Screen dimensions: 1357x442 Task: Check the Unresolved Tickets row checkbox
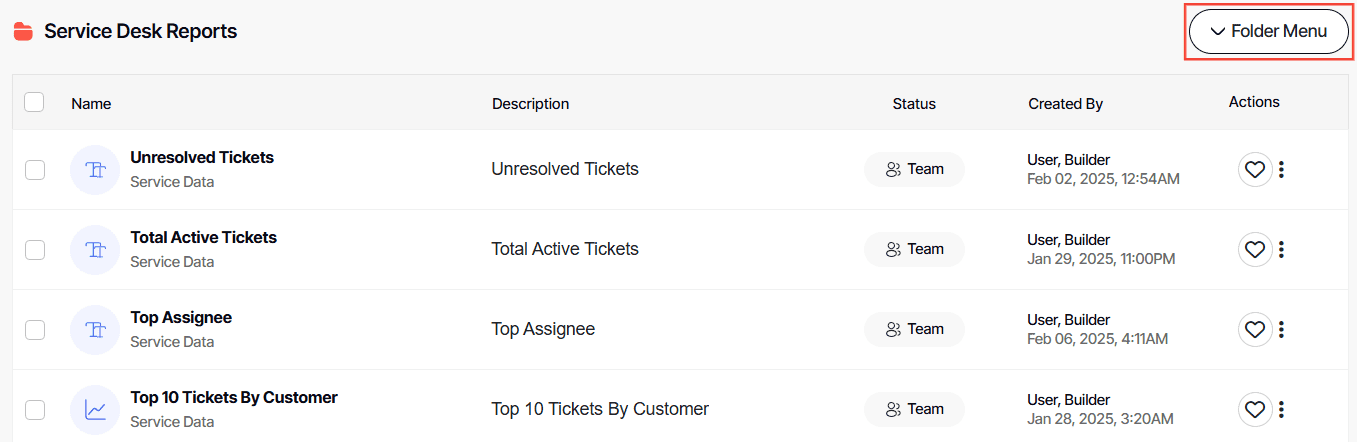coord(35,170)
